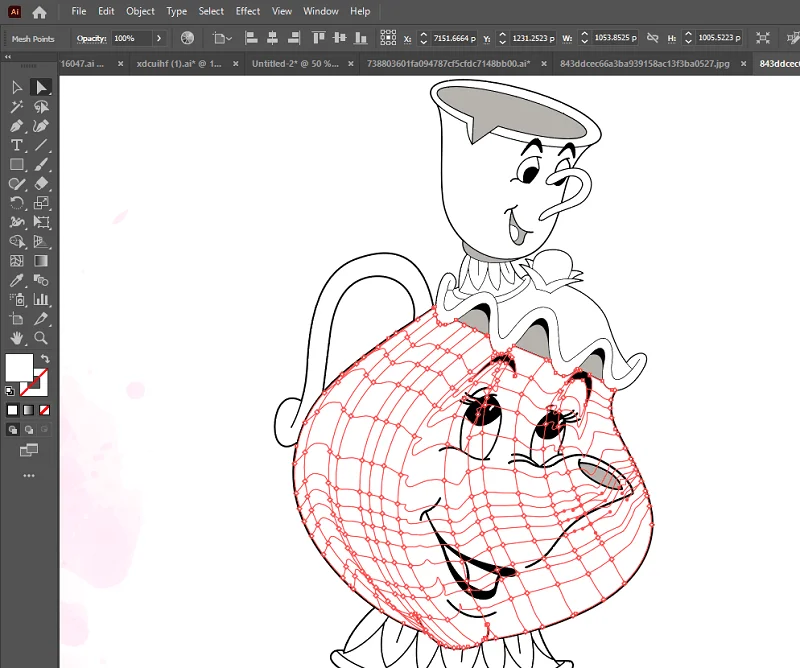Select the Shaper tool
Viewport: 800px width, 668px height.
click(16, 184)
